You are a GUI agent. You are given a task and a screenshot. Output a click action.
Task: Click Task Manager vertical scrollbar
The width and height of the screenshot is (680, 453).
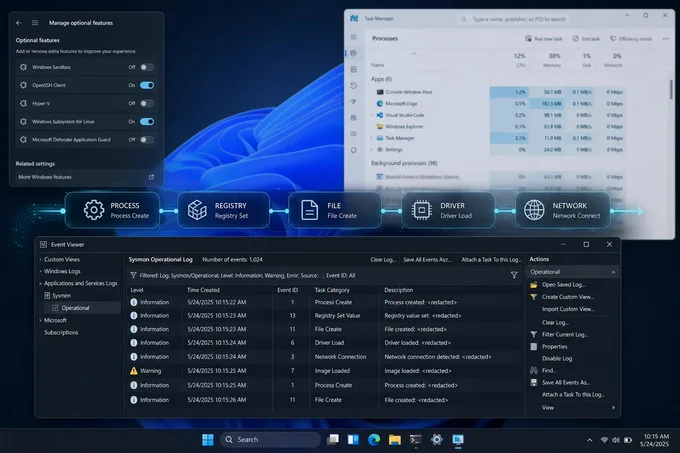pyautogui.click(x=671, y=89)
